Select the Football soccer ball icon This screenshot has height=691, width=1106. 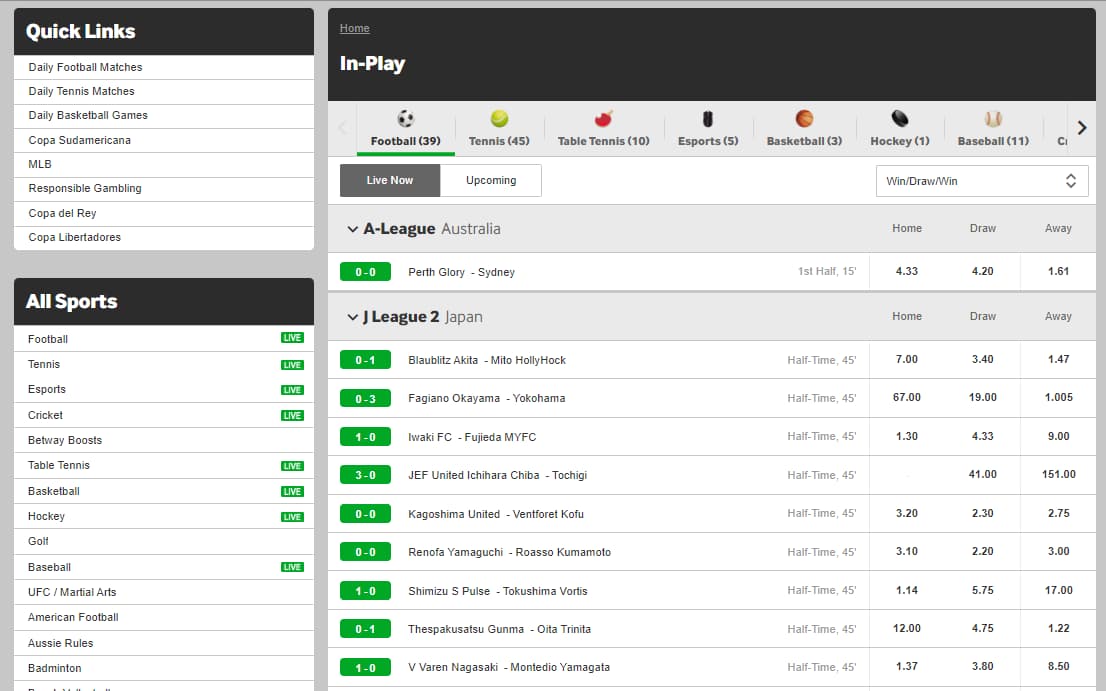(x=406, y=118)
